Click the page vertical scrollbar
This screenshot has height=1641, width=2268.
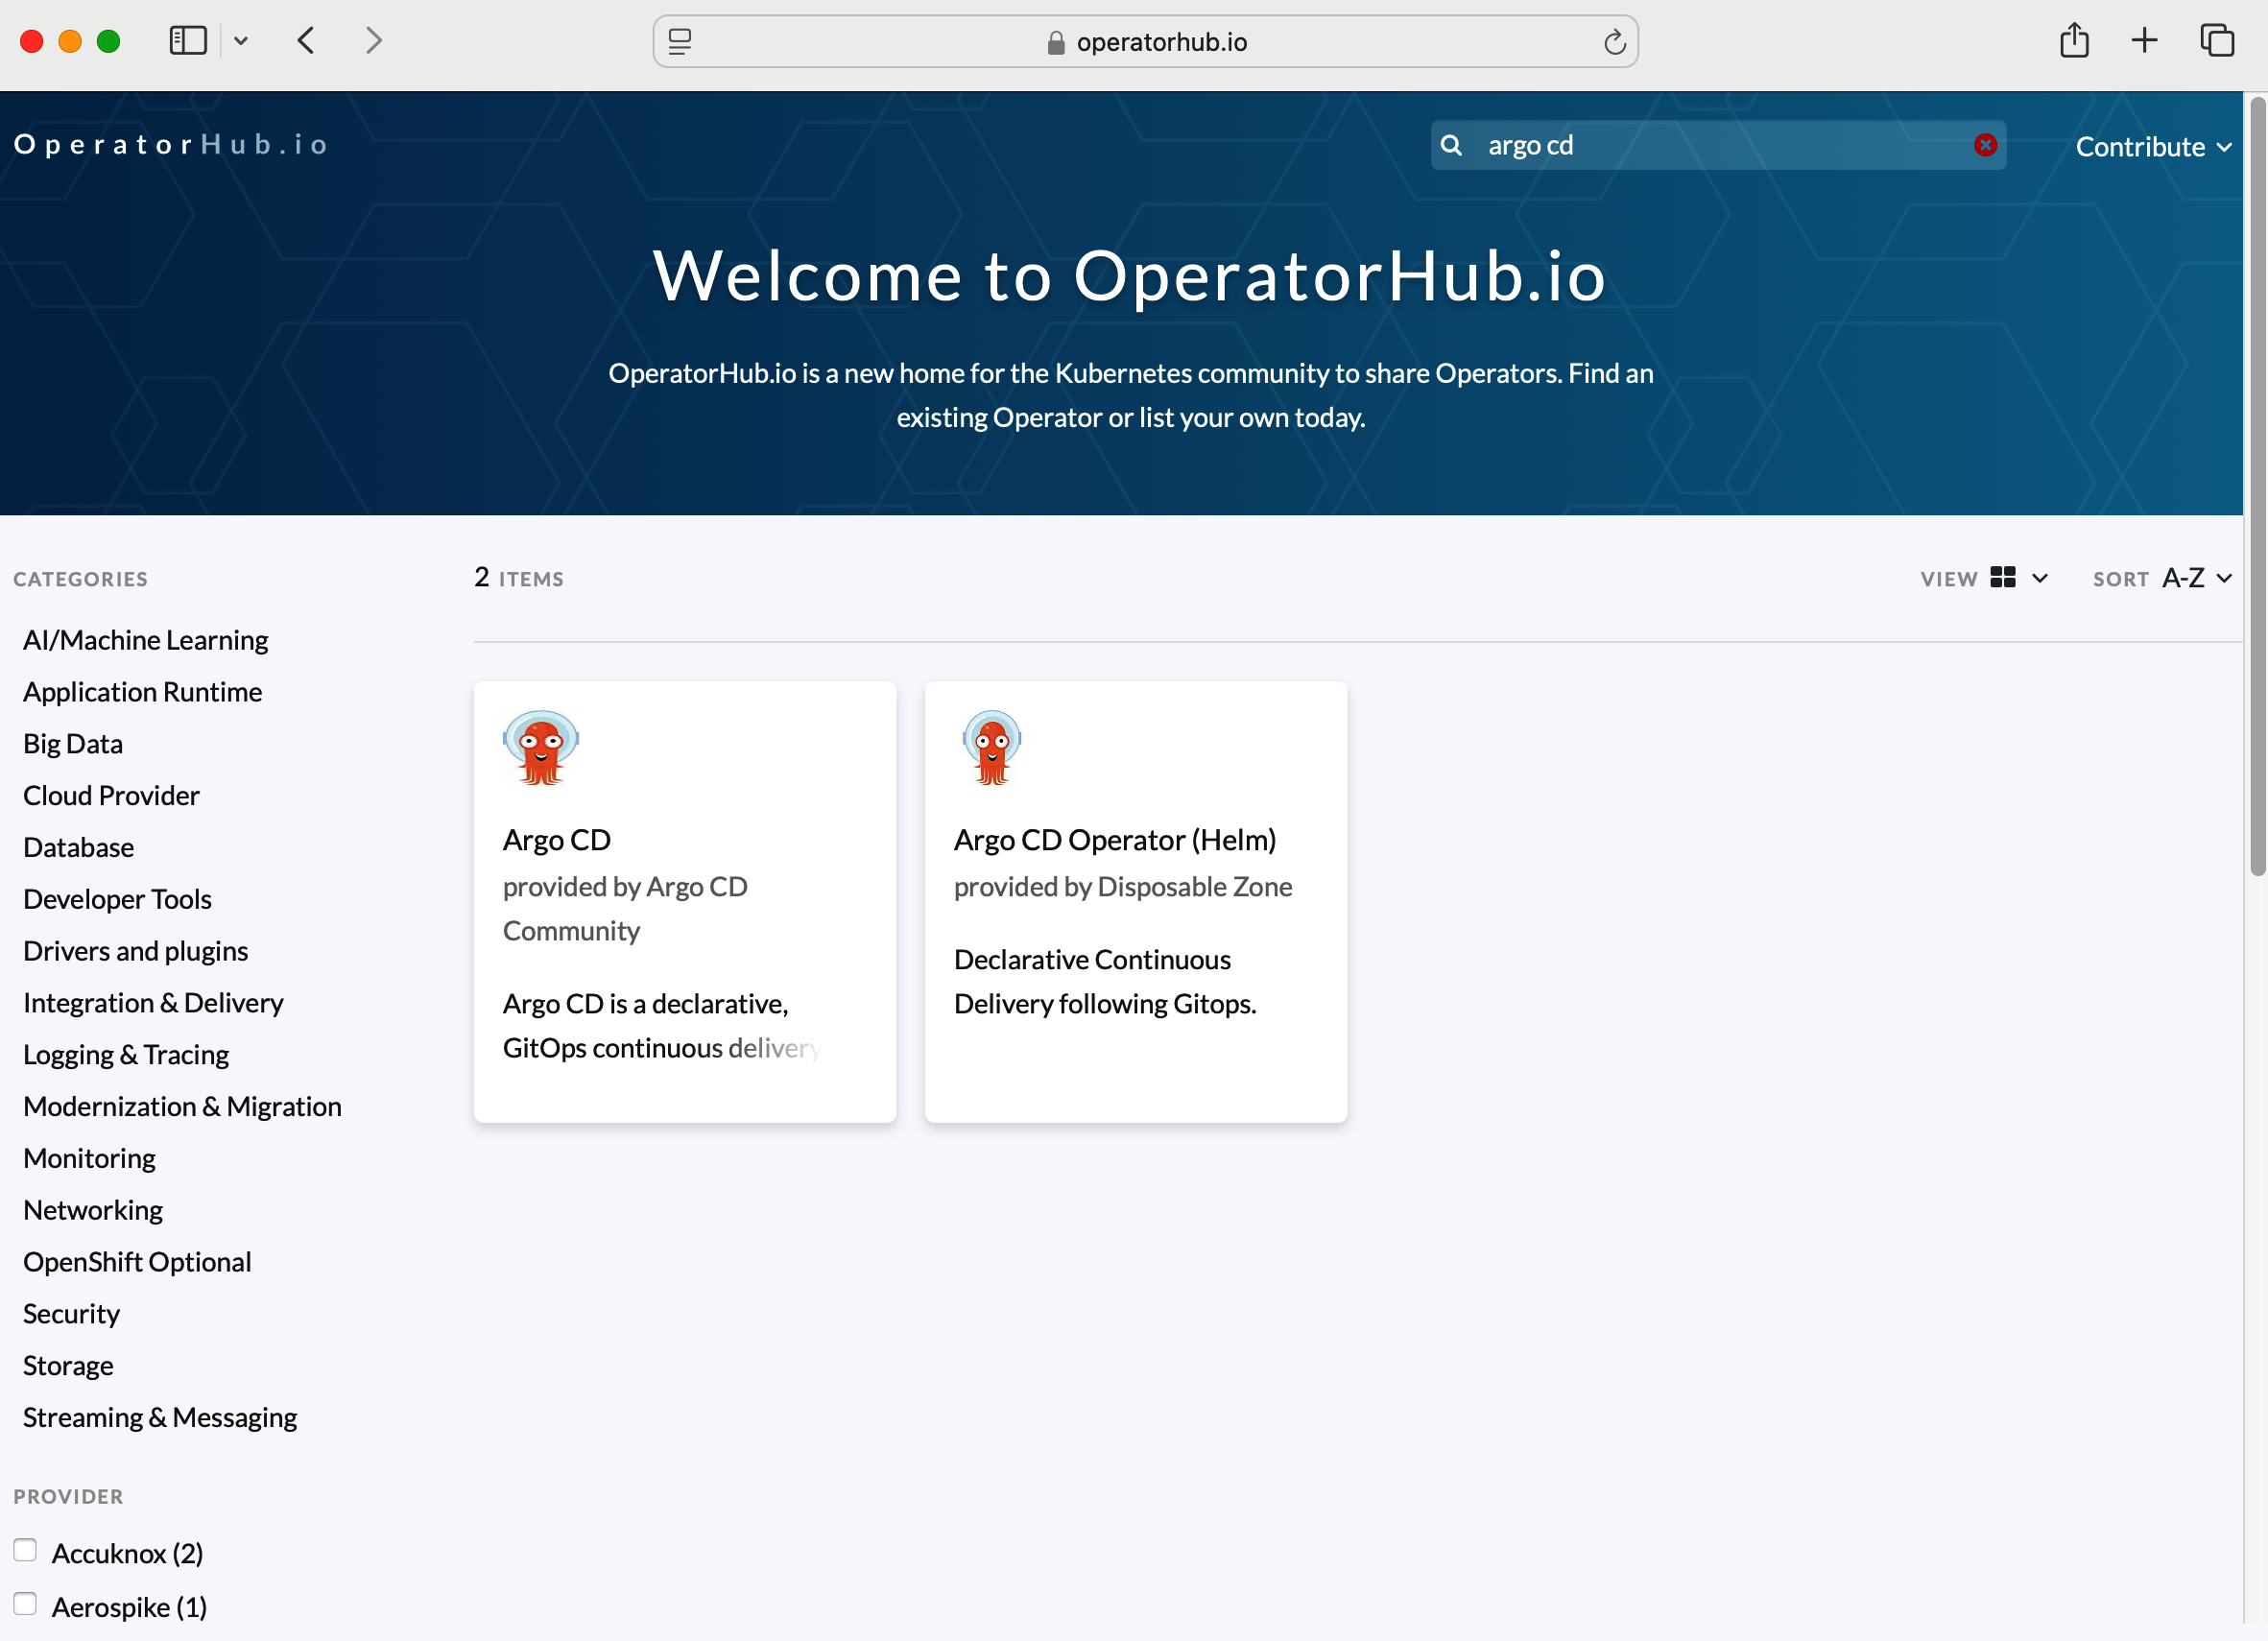point(2257,486)
